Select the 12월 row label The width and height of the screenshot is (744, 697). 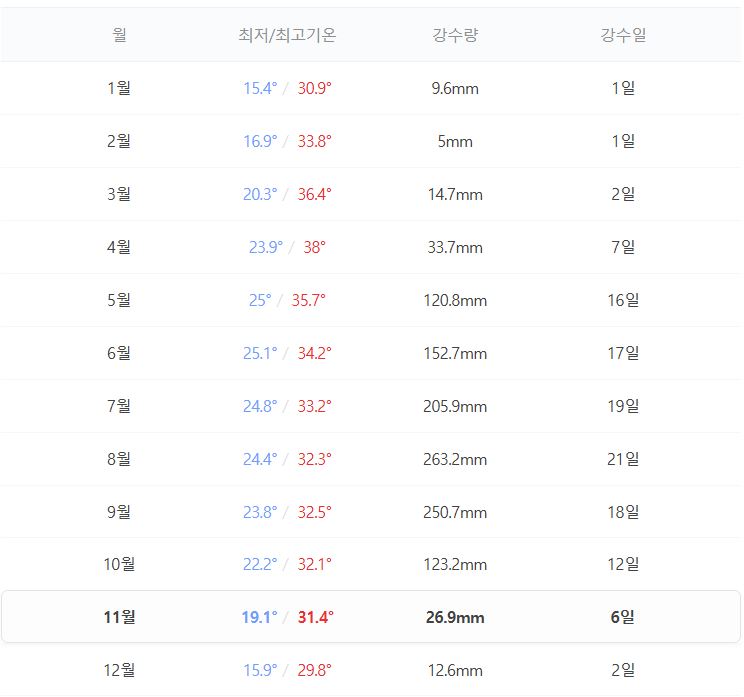(119, 670)
